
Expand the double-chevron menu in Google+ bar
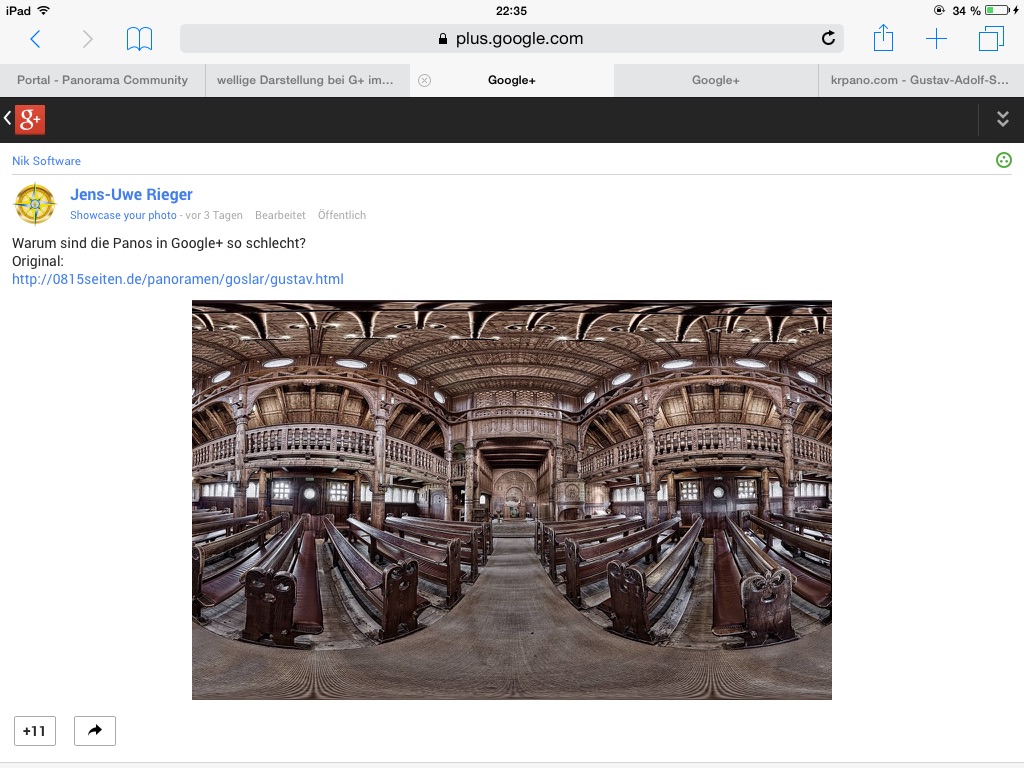[1002, 120]
